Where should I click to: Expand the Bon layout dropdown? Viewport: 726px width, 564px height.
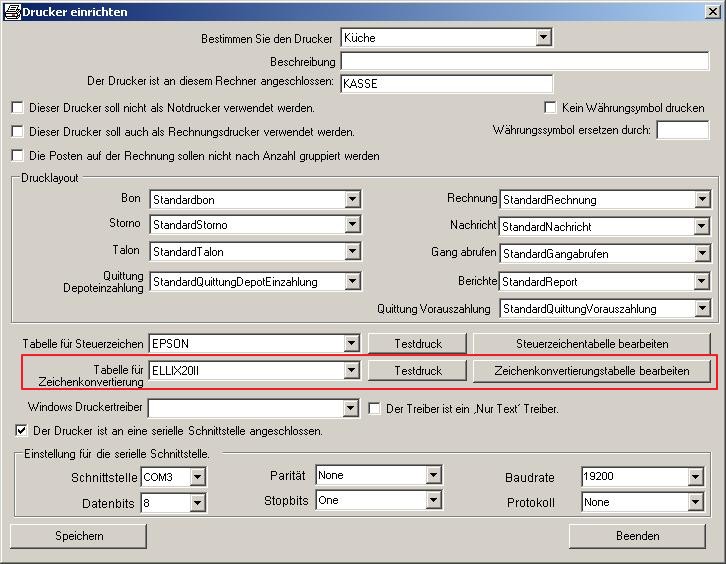tap(352, 200)
